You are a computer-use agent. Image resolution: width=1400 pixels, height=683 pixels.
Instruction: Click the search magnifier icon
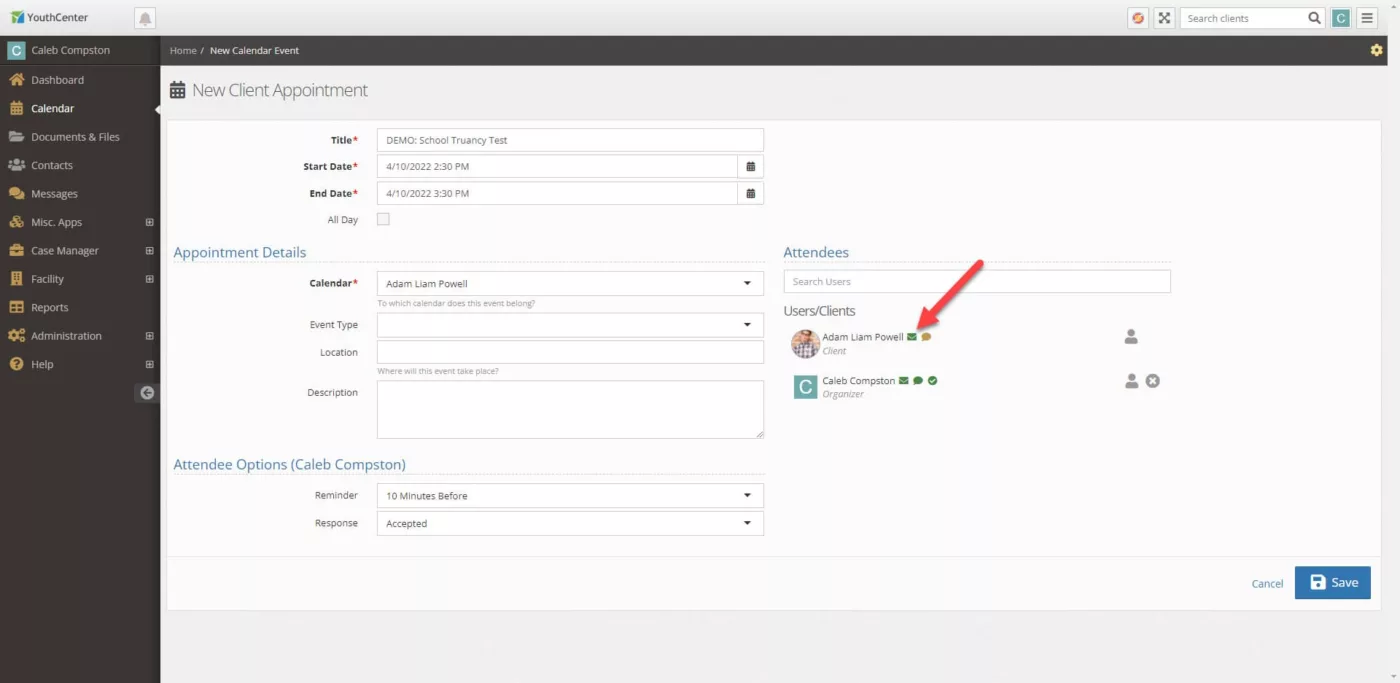[1315, 18]
